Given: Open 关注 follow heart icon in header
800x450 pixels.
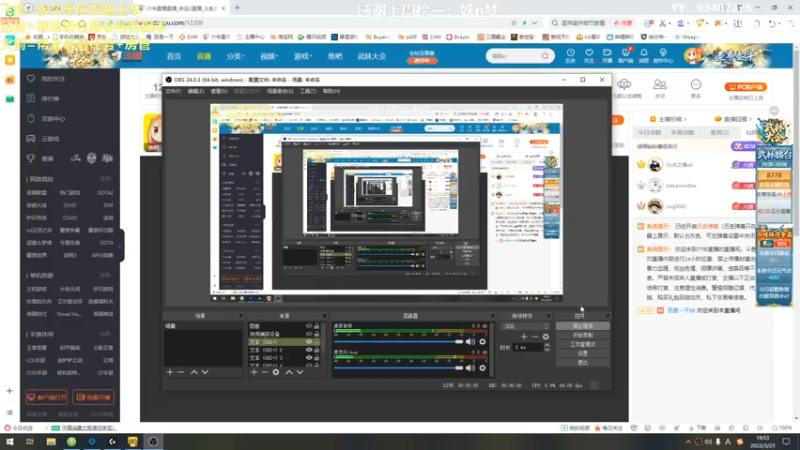Looking at the screenshot, I should click(589, 56).
